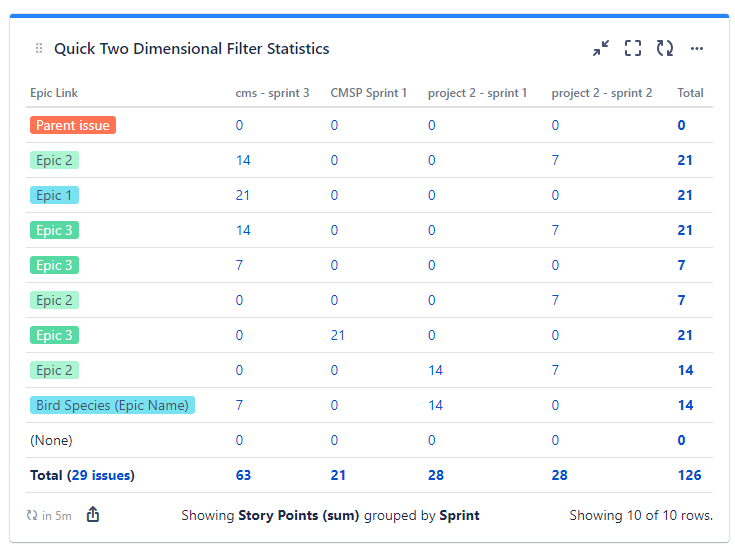Click the 'Showing 10 of 10 rows.' text
735x548 pixels.
[x=641, y=515]
